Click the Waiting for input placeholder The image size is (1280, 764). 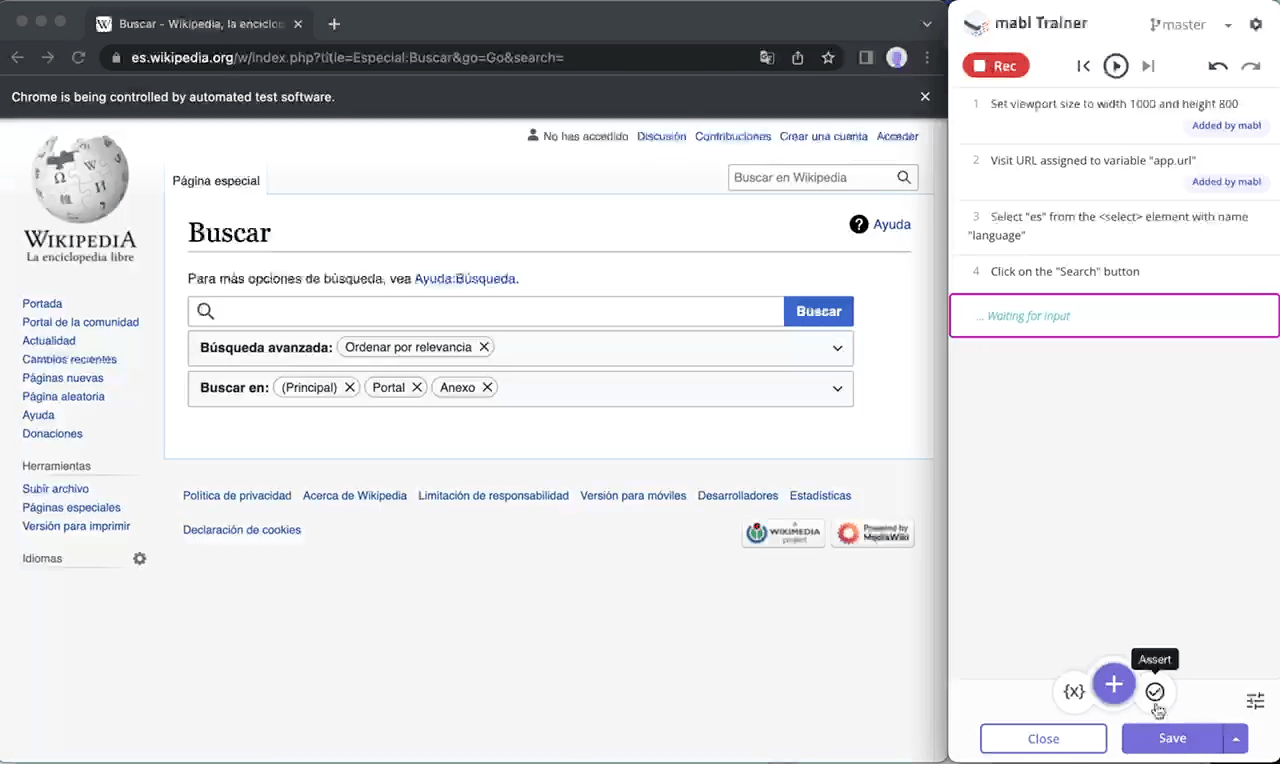click(x=1114, y=315)
